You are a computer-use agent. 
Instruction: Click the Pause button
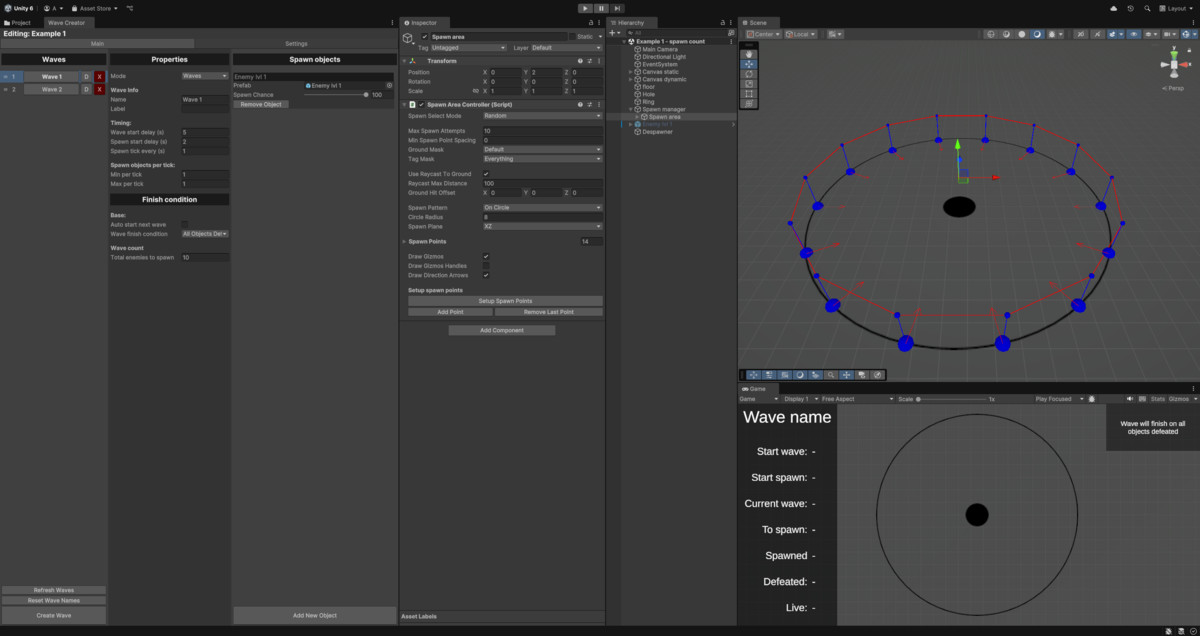click(601, 8)
